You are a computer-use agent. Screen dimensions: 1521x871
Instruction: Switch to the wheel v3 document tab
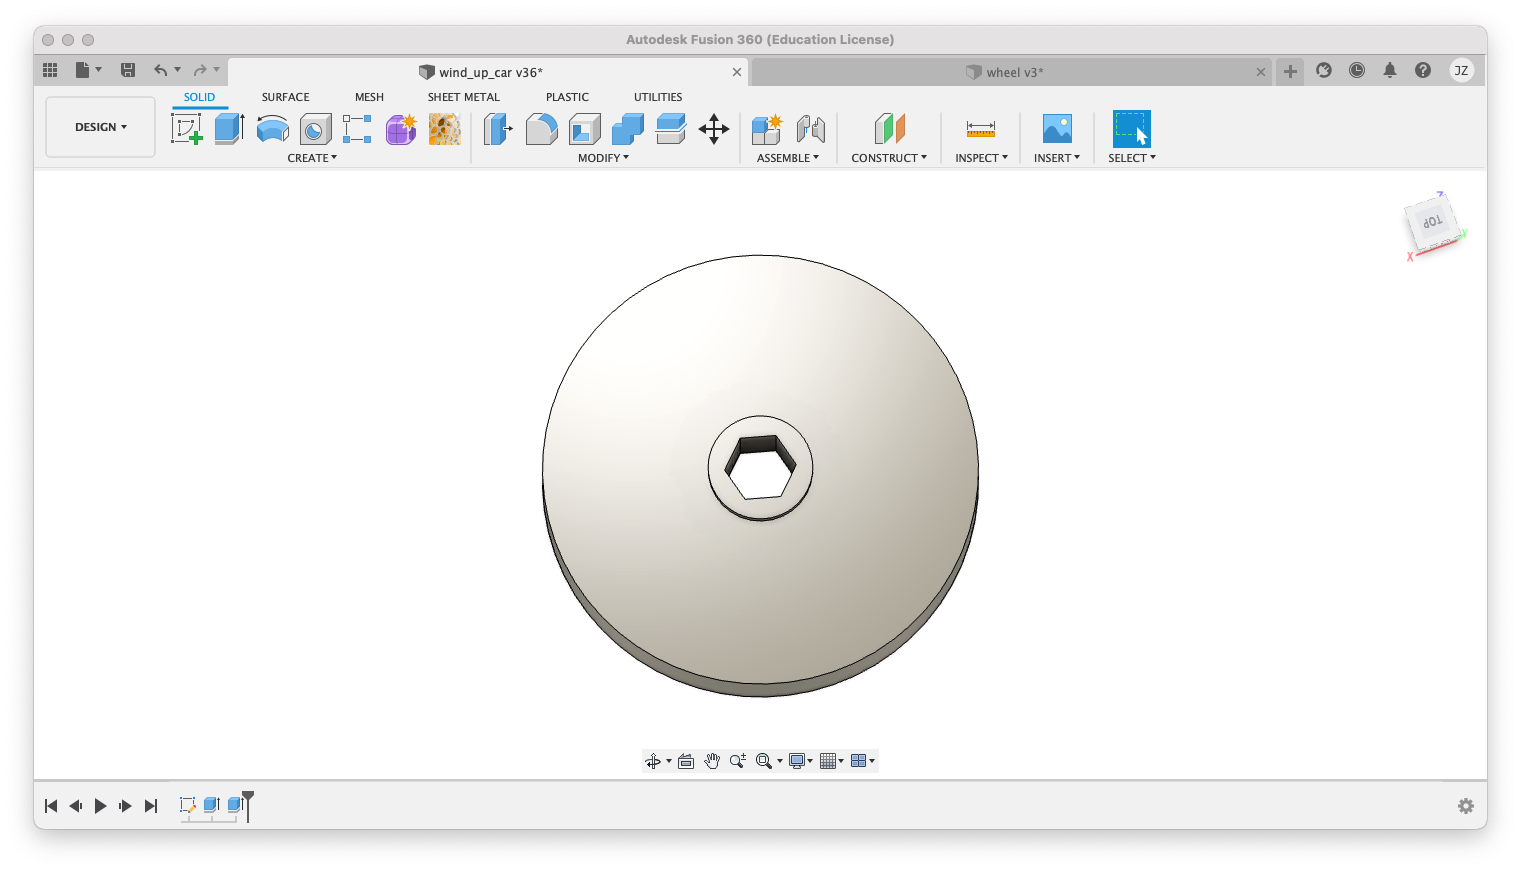pyautogui.click(x=1012, y=72)
